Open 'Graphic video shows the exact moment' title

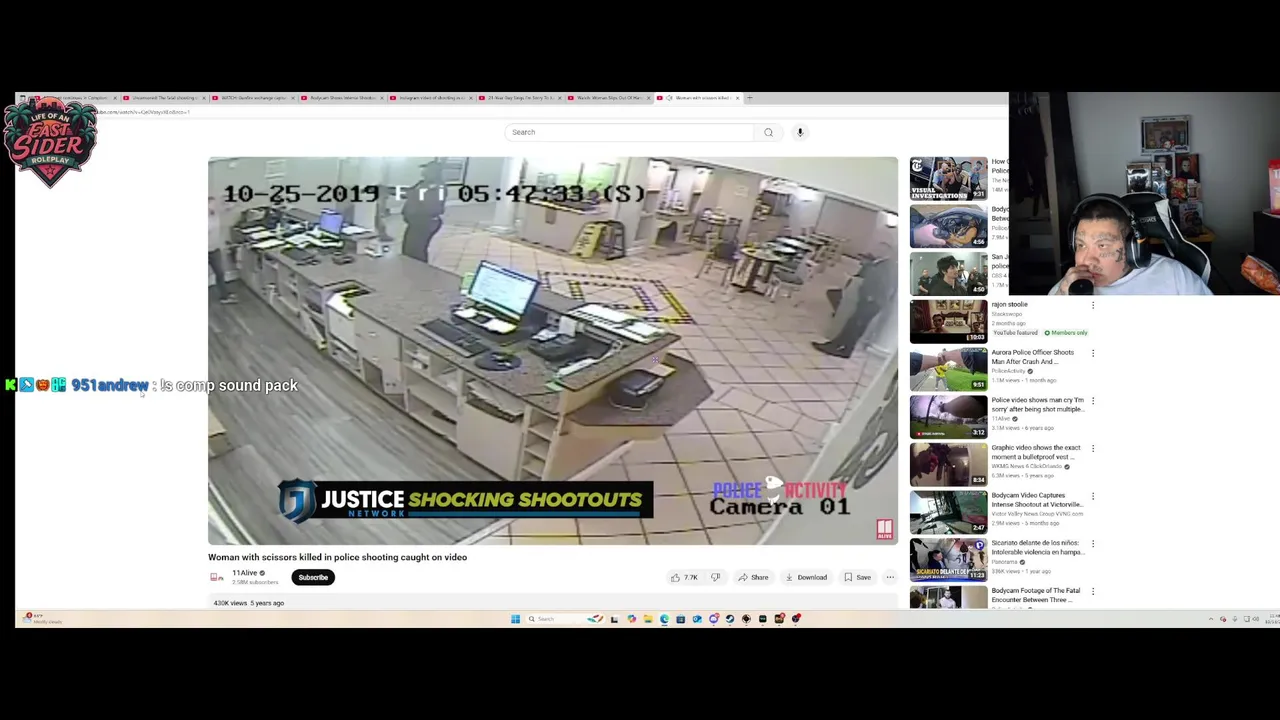tap(1036, 452)
